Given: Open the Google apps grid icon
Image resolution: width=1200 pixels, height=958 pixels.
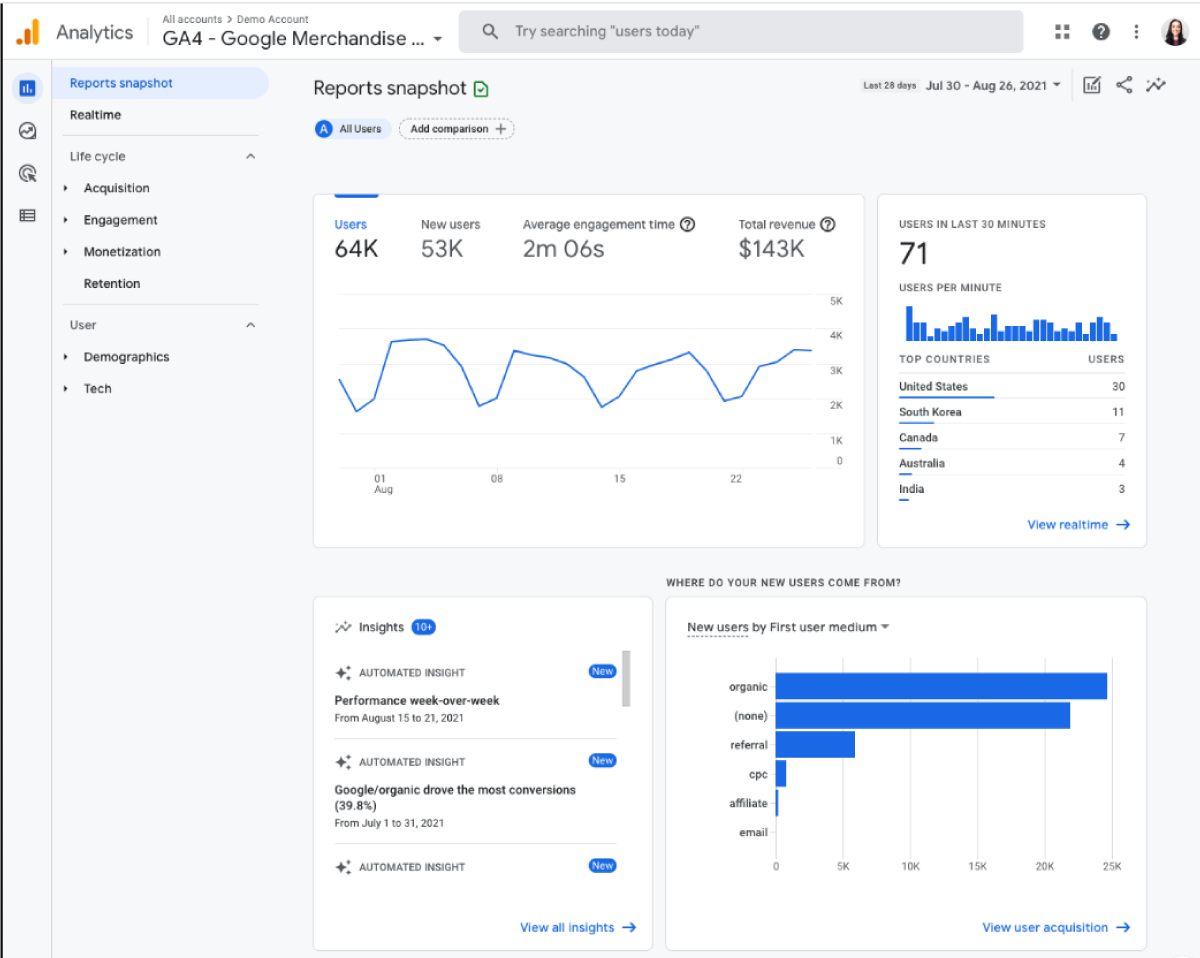Looking at the screenshot, I should tap(1061, 31).
